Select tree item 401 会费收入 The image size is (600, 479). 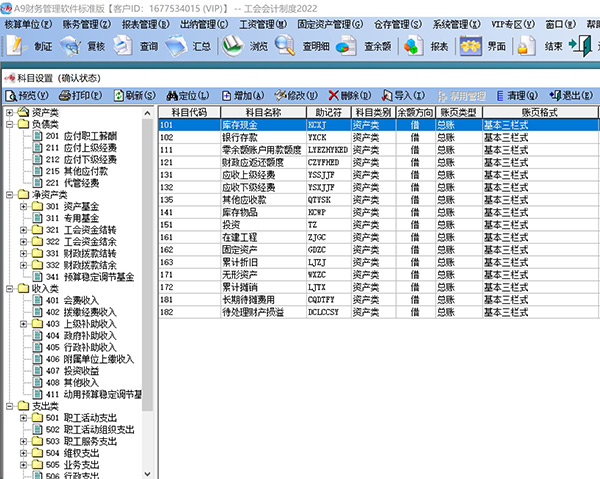click(x=78, y=298)
